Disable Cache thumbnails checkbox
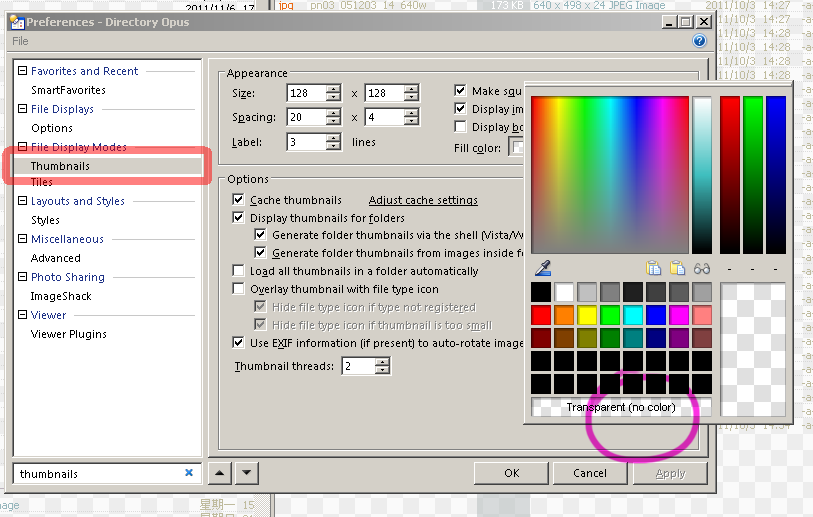 click(x=238, y=200)
